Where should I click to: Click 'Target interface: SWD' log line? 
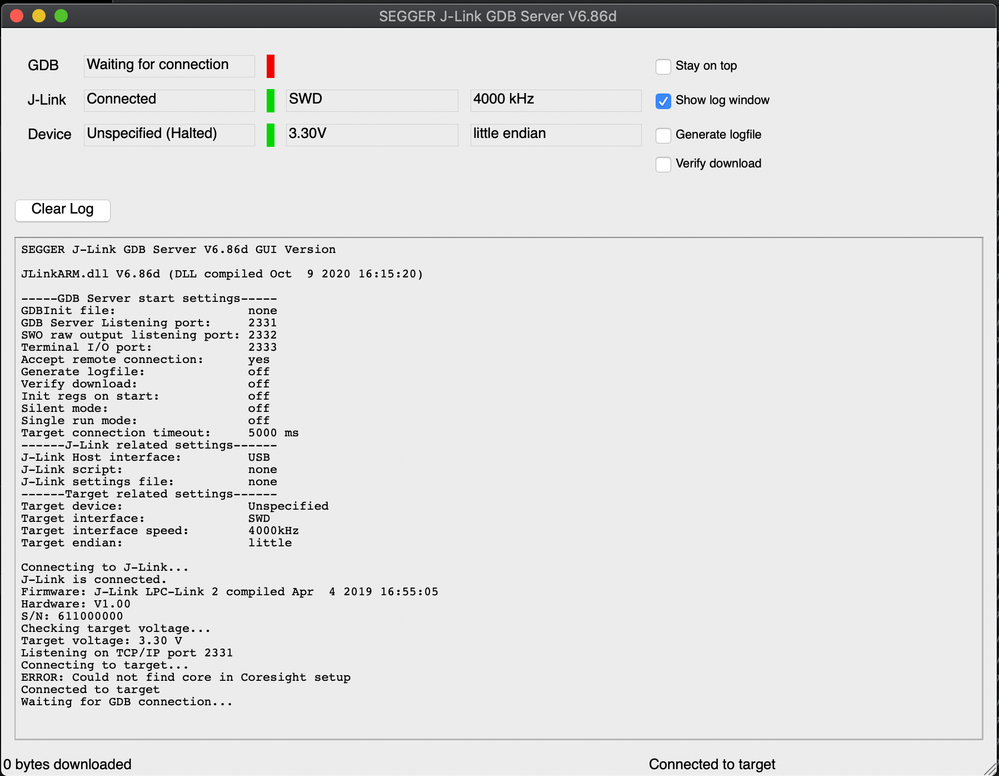pyautogui.click(x=145, y=519)
